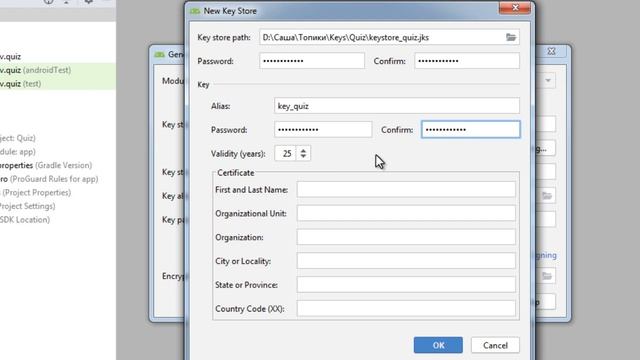Click the Alias field containing key_quiz
This screenshot has height=360, width=640.
397,106
